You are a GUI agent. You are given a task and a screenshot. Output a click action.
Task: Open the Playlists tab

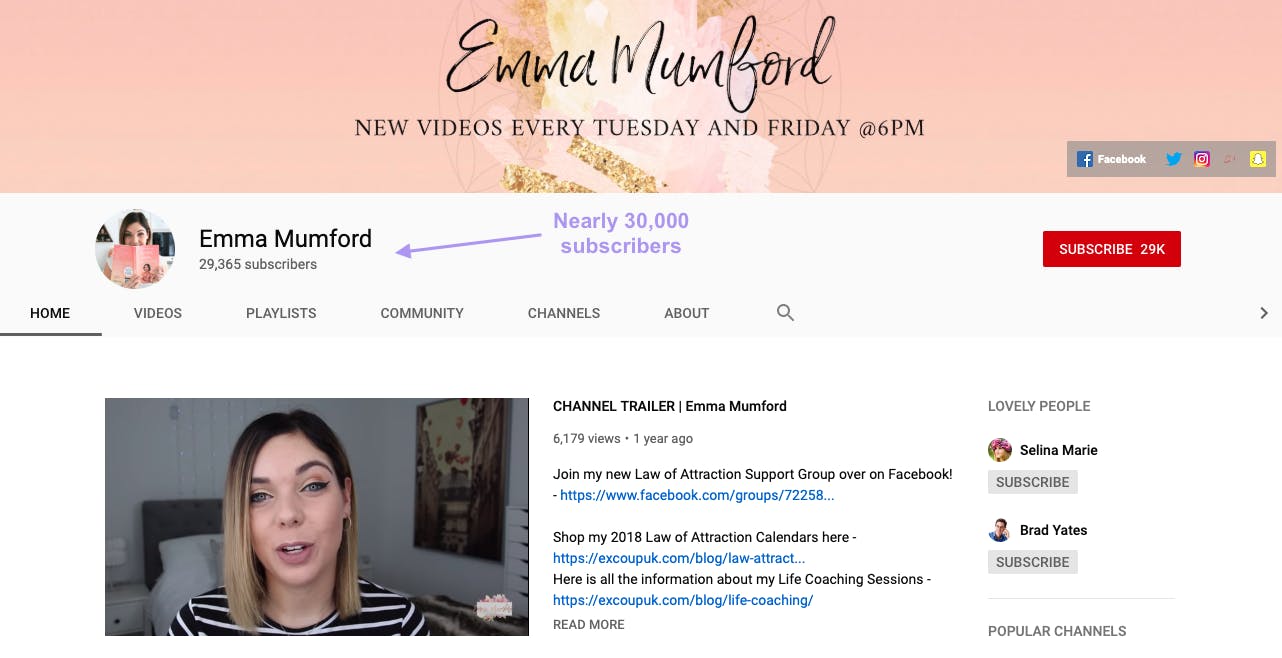(281, 313)
